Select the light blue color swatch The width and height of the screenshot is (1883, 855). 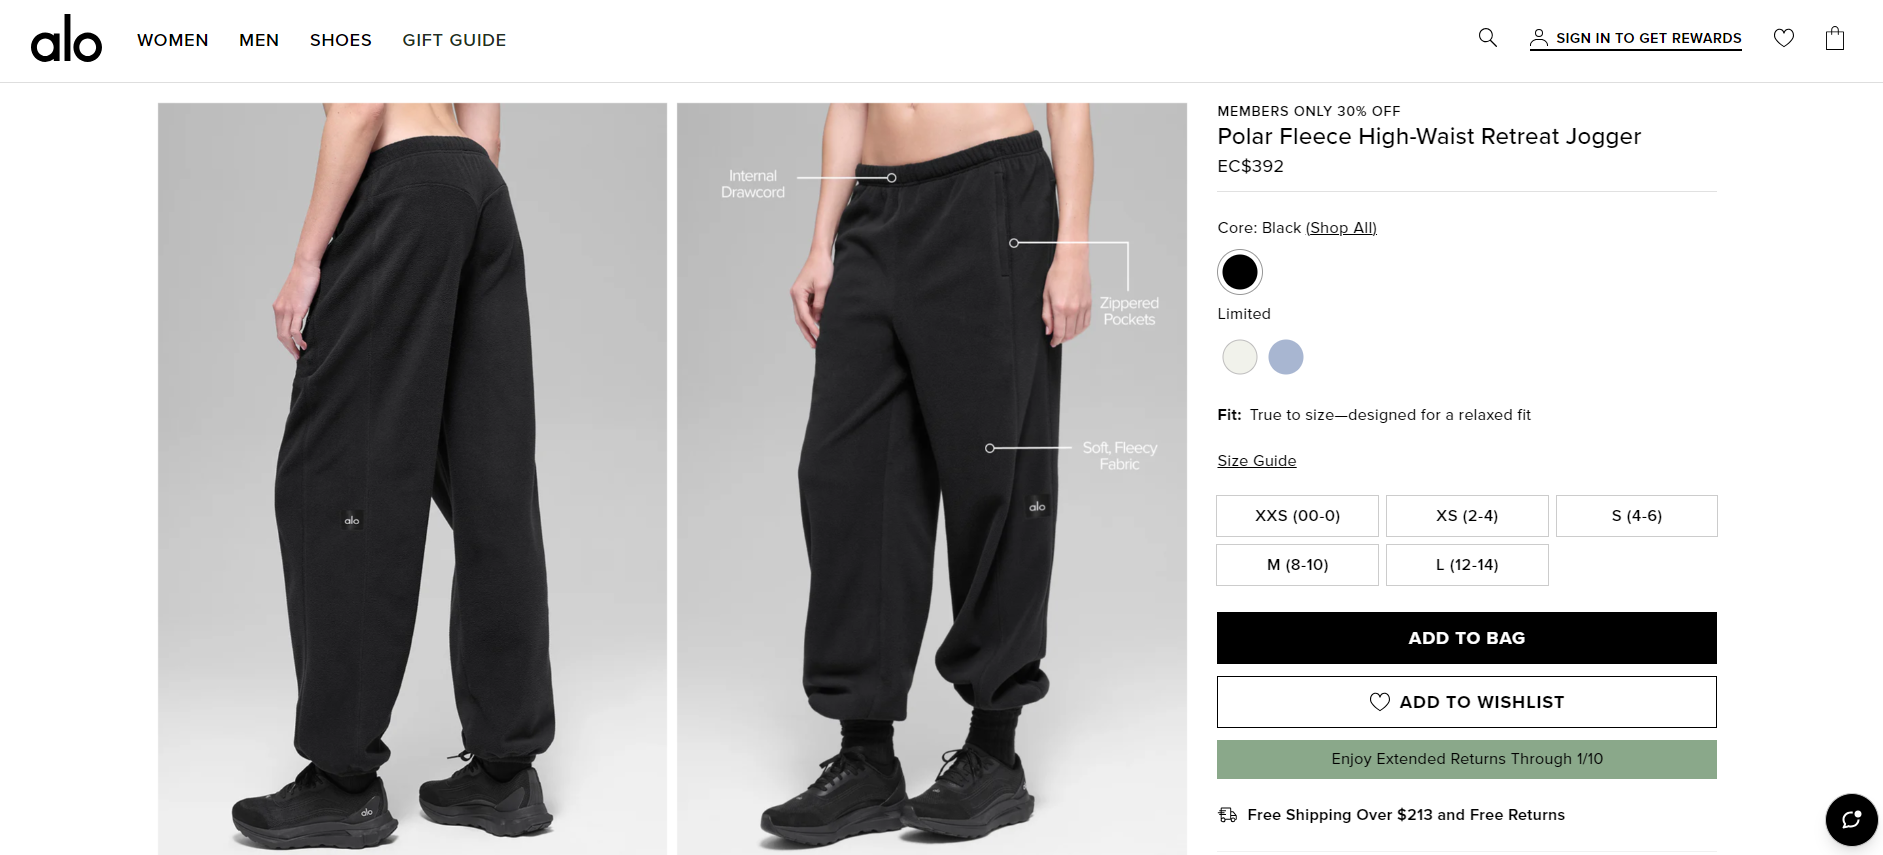pos(1285,357)
